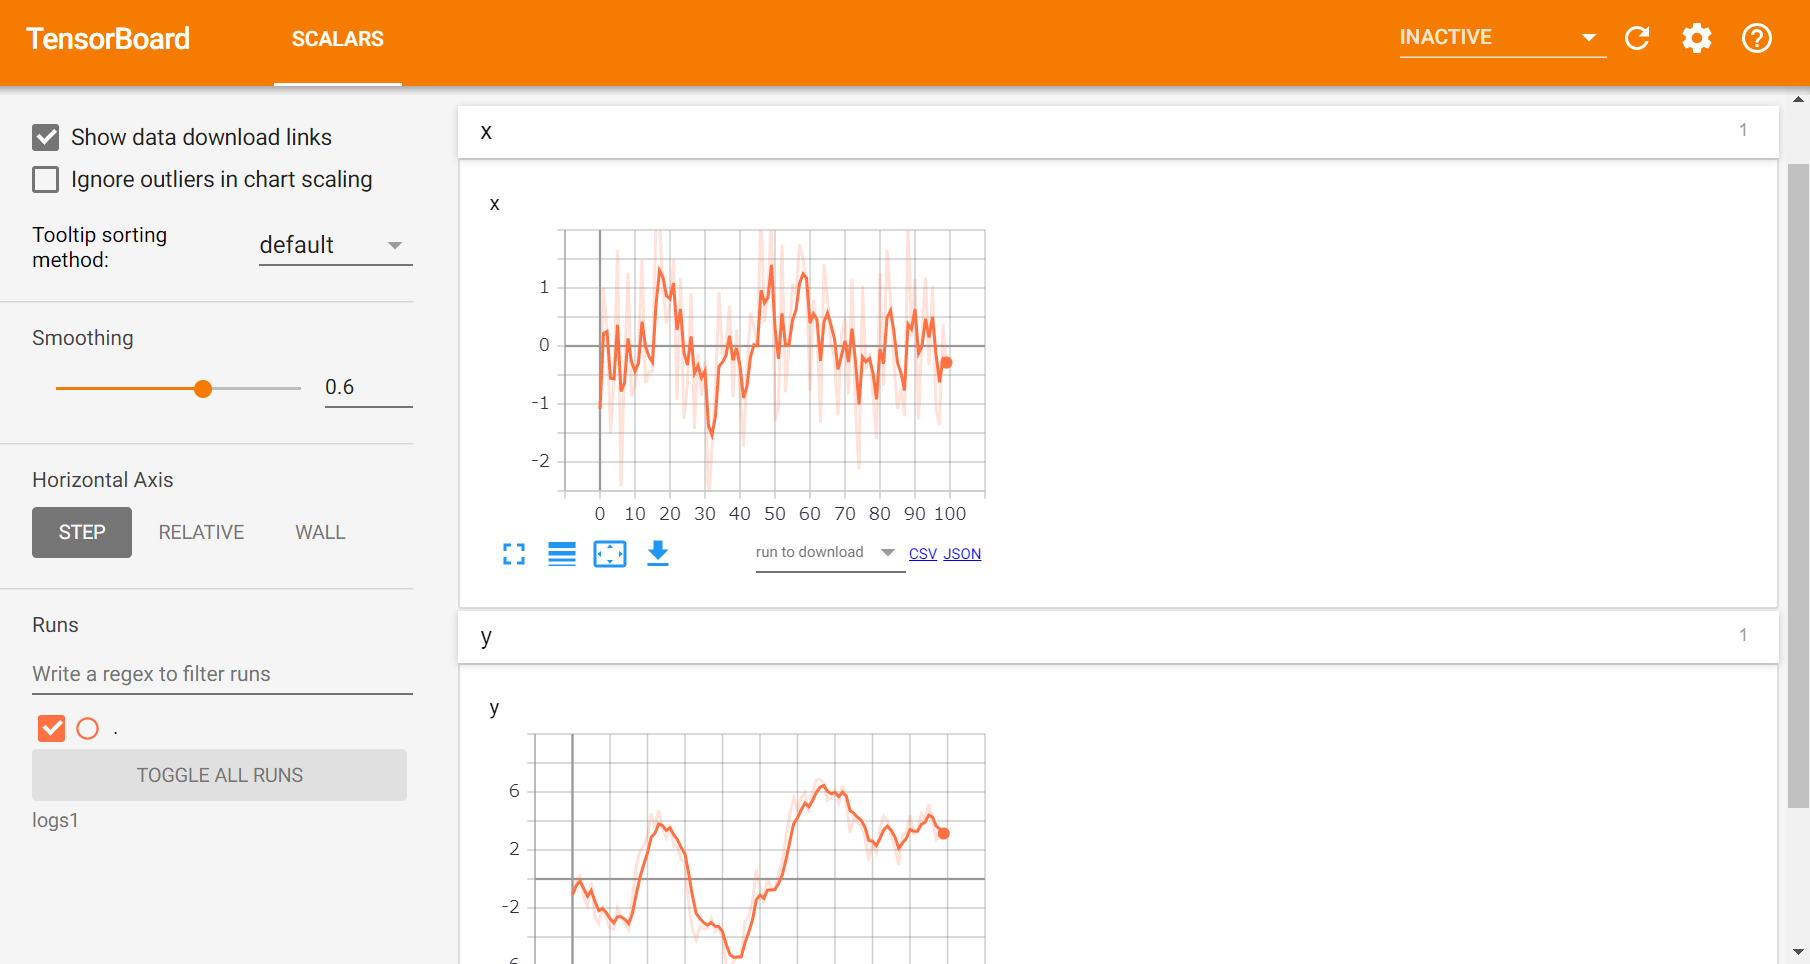
Task: Toggle visibility of the logs1 run
Action: pos(51,728)
